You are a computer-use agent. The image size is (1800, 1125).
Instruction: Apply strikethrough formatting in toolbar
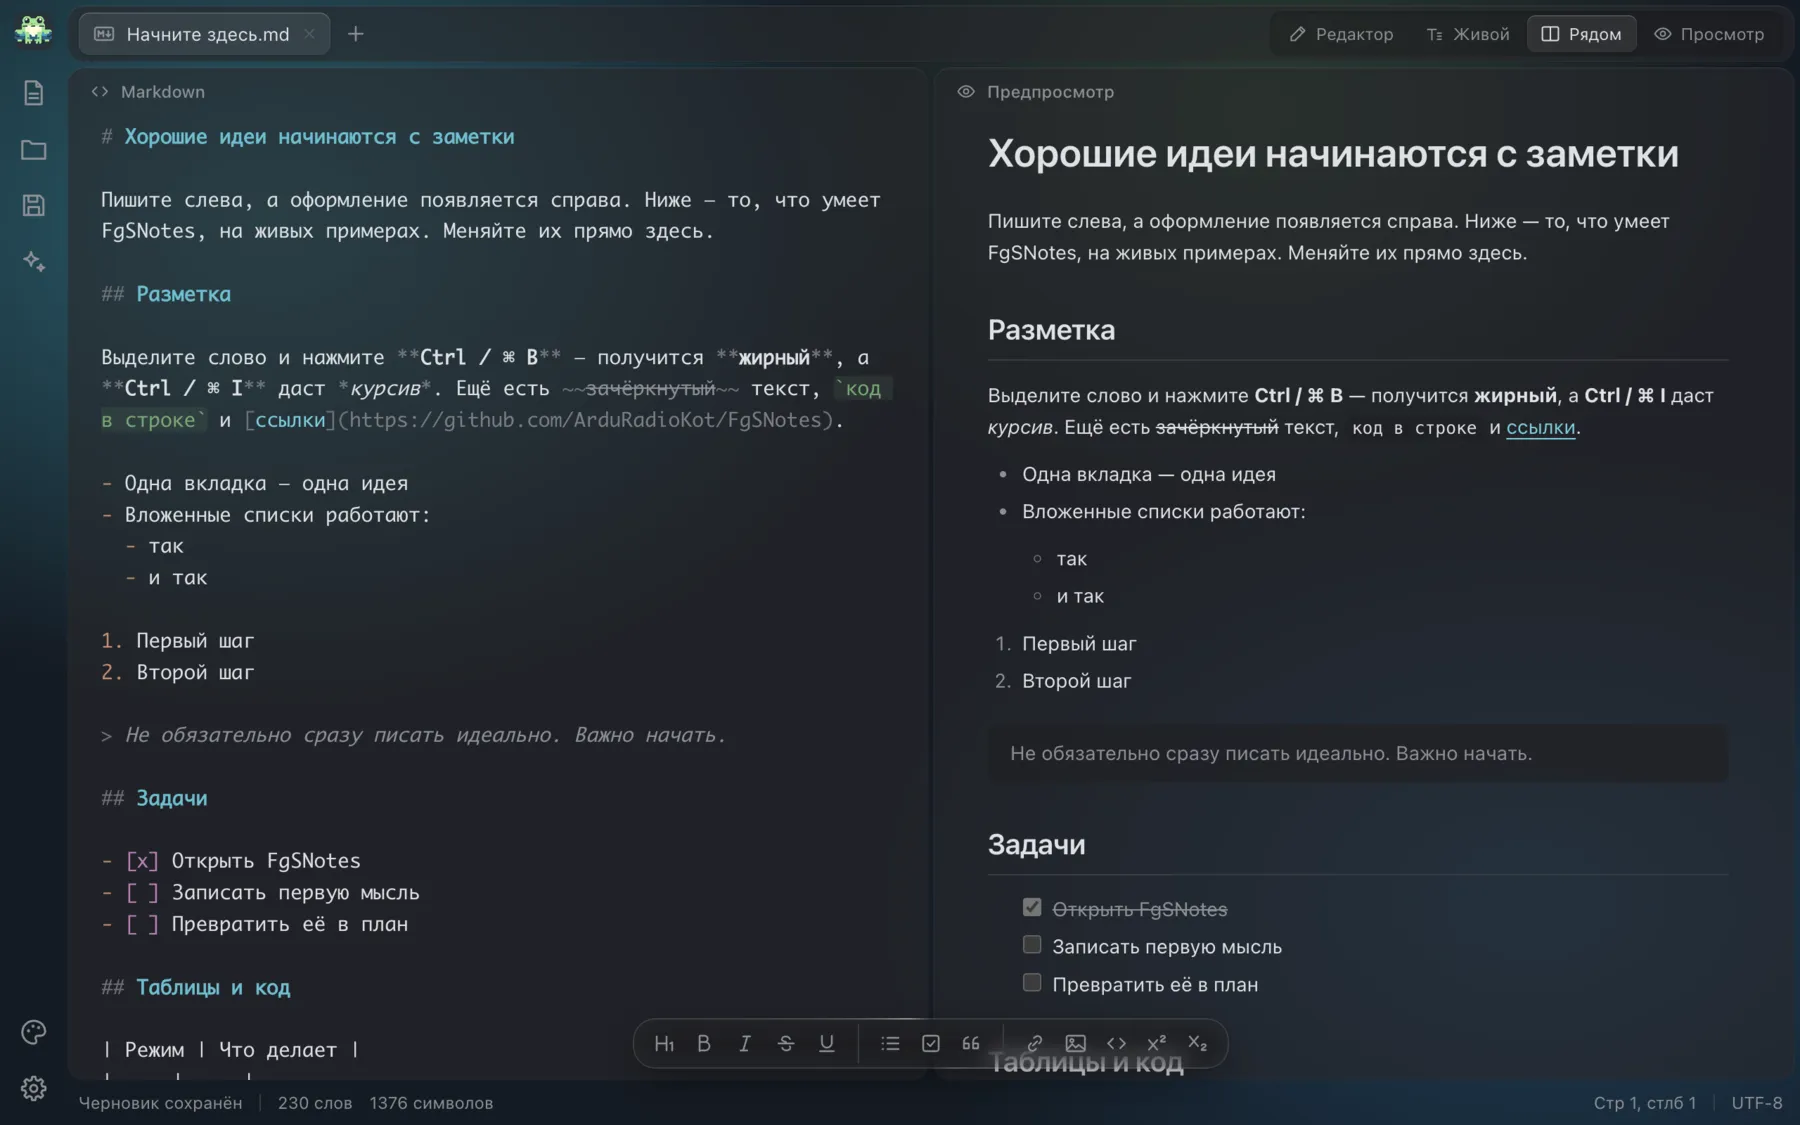click(786, 1043)
